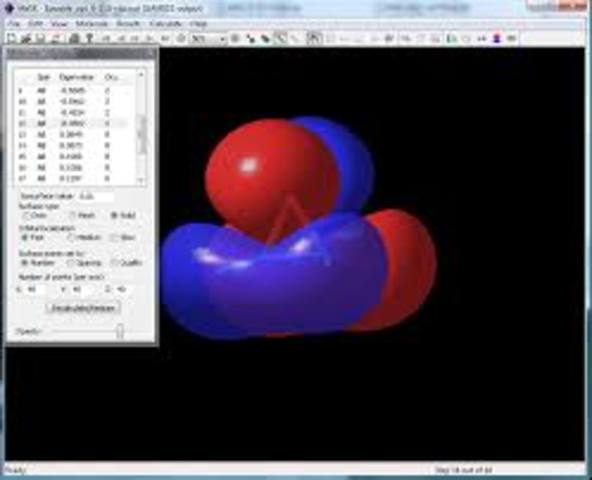592x480 pixels.
Task: Click the Recalculate/Redraw button
Action: pyautogui.click(x=83, y=308)
